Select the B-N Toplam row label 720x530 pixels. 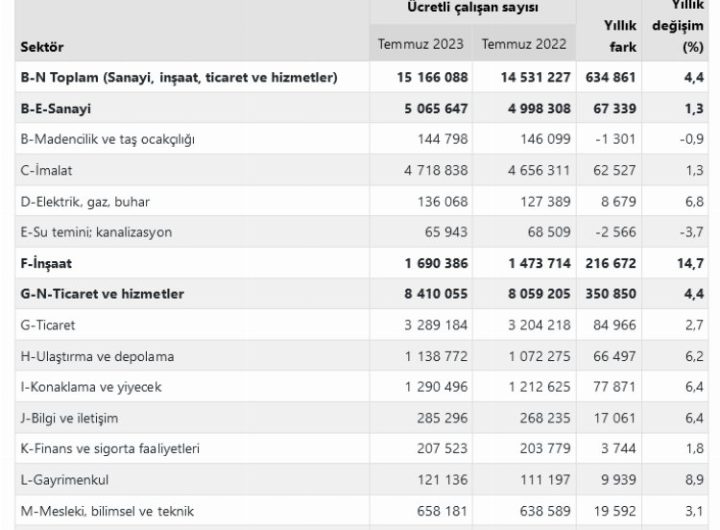click(178, 77)
